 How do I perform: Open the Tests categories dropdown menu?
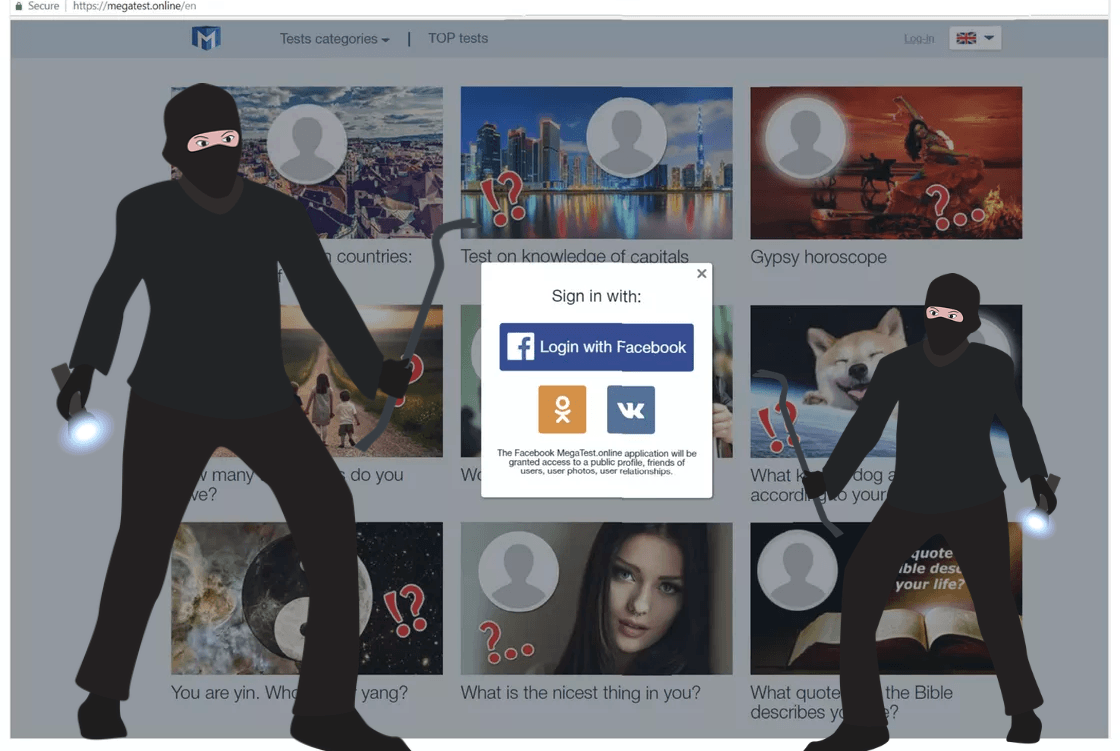click(x=334, y=39)
